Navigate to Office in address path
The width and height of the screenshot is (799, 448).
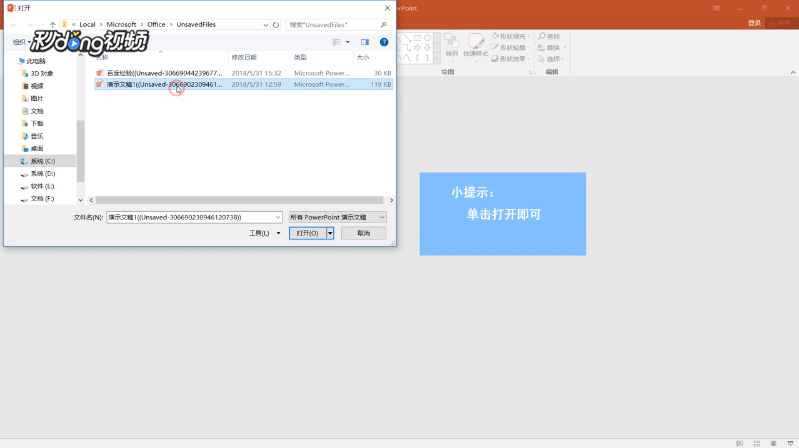[x=156, y=24]
